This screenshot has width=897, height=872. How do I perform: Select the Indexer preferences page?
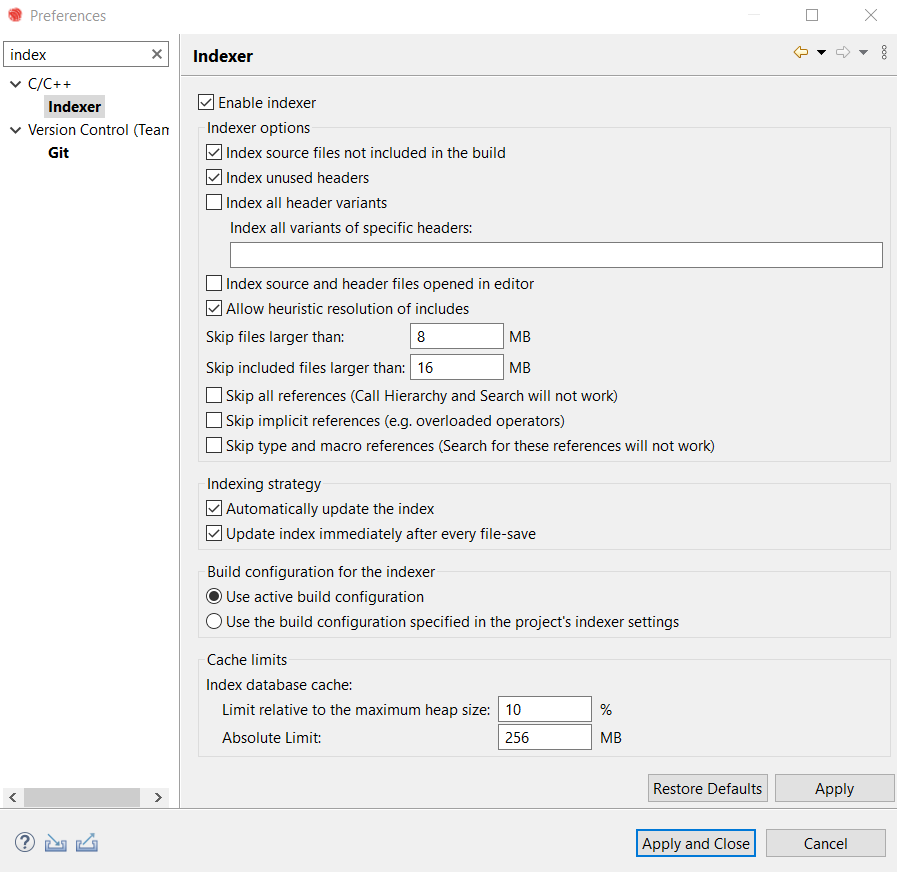coord(74,106)
